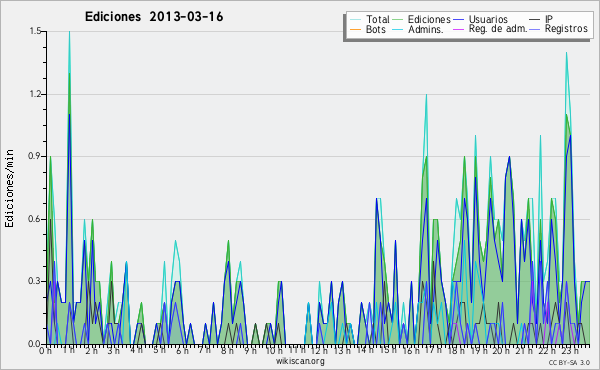Screen dimensions: 600x370
Task: Click the blue Usuarios legend color line
Action: 458,19
